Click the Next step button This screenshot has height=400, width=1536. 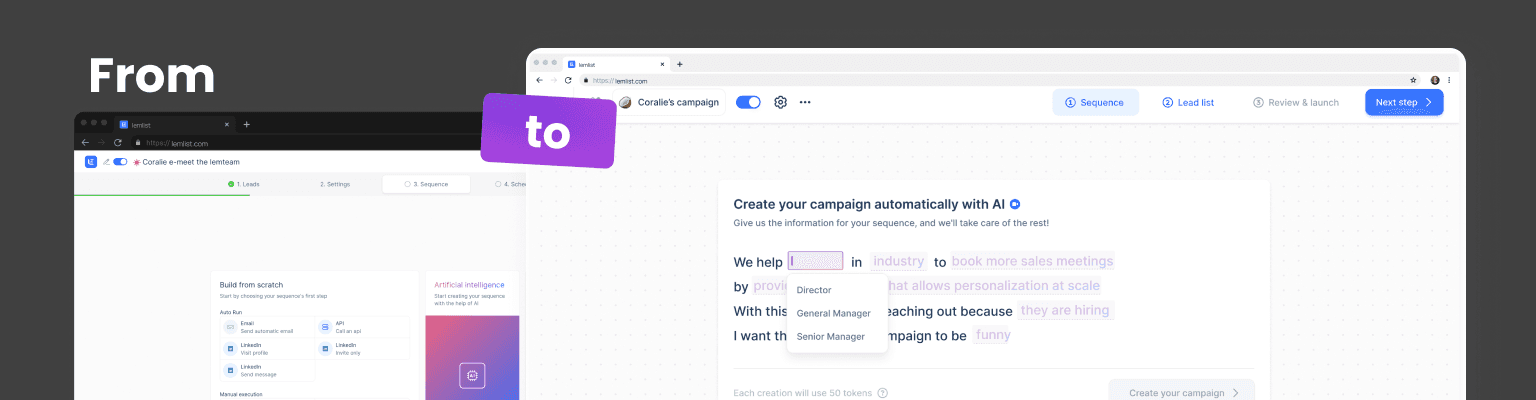click(1404, 102)
